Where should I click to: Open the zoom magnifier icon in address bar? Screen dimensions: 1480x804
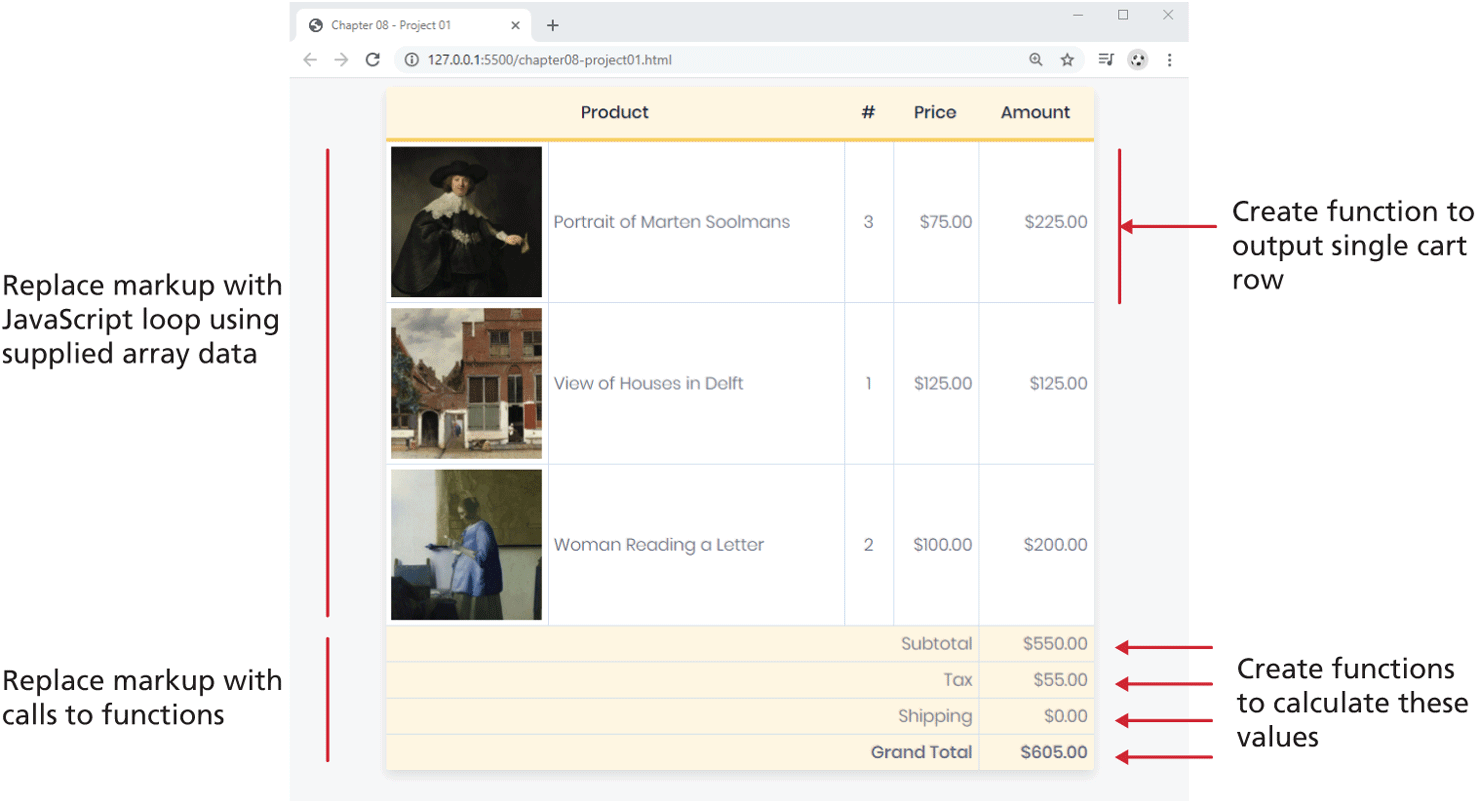(x=1036, y=60)
